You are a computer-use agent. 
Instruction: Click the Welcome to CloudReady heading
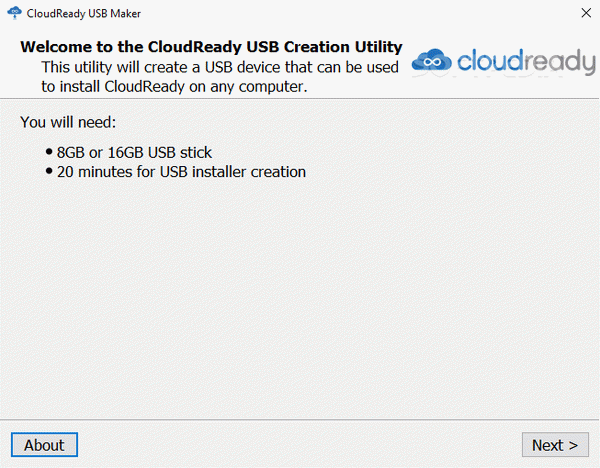click(x=211, y=47)
